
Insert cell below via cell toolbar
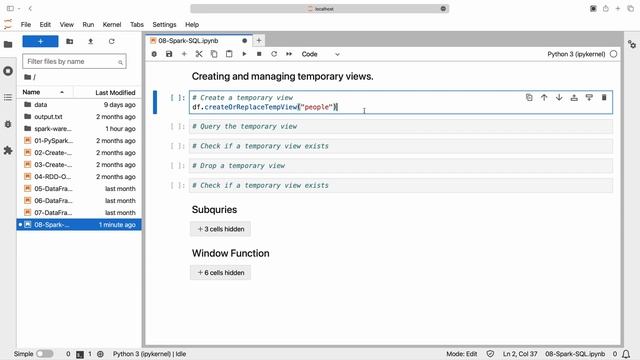[x=589, y=98]
